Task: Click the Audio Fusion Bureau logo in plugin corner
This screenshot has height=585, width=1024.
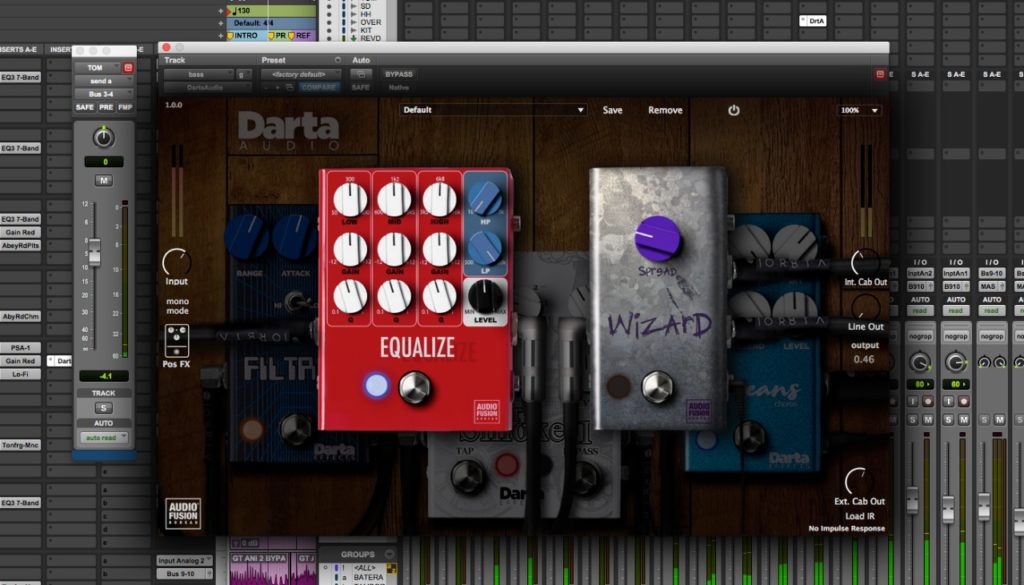Action: (x=183, y=513)
